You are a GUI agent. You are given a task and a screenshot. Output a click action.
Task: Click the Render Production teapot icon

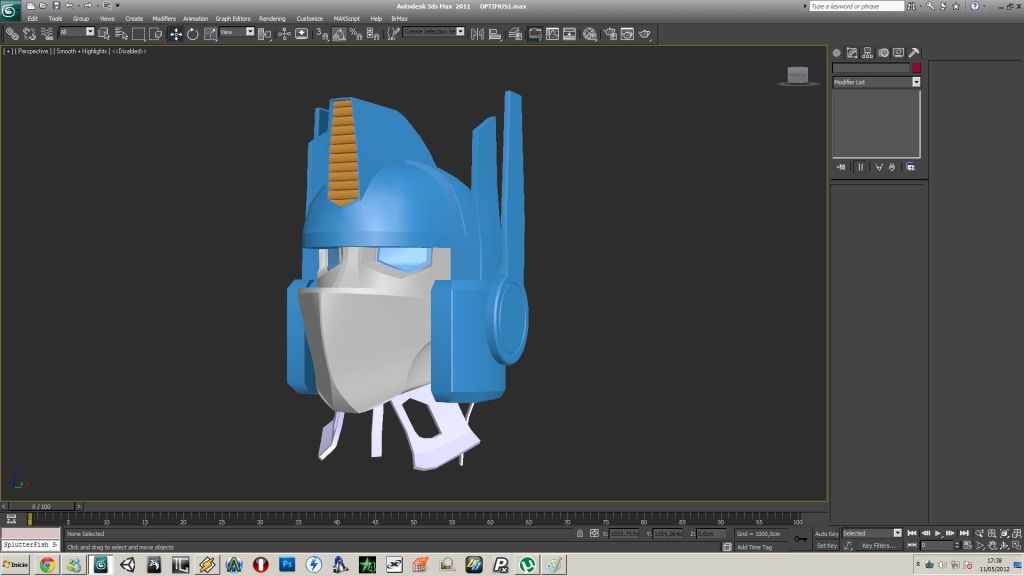point(645,34)
